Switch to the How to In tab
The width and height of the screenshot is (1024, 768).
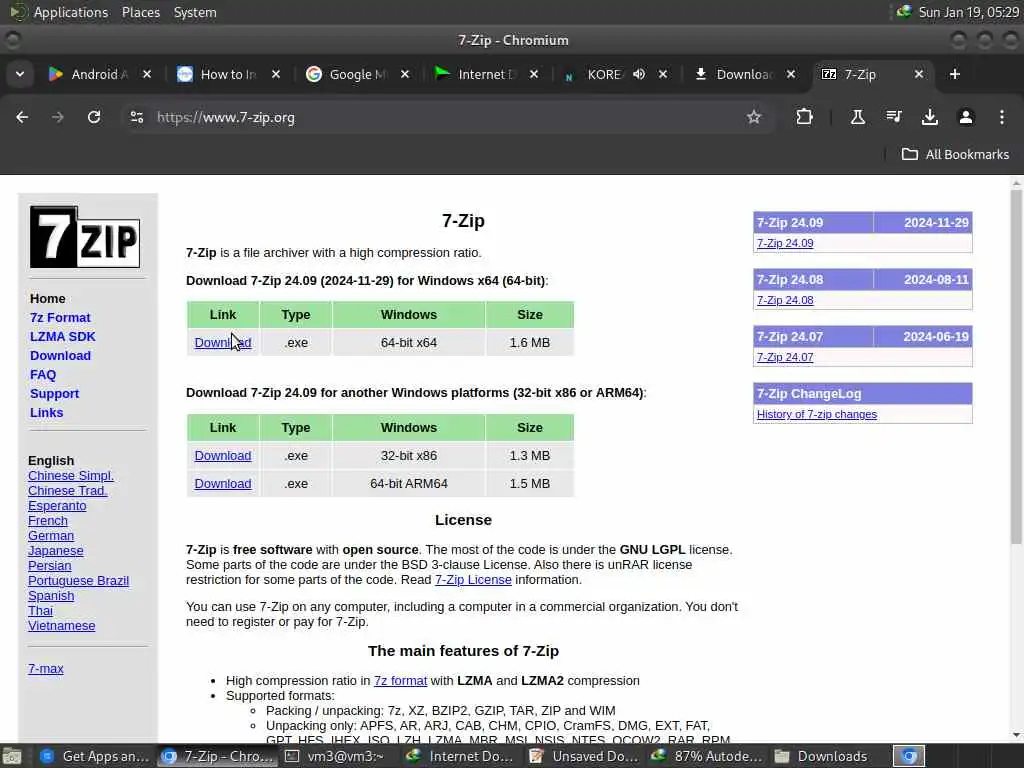pyautogui.click(x=229, y=74)
